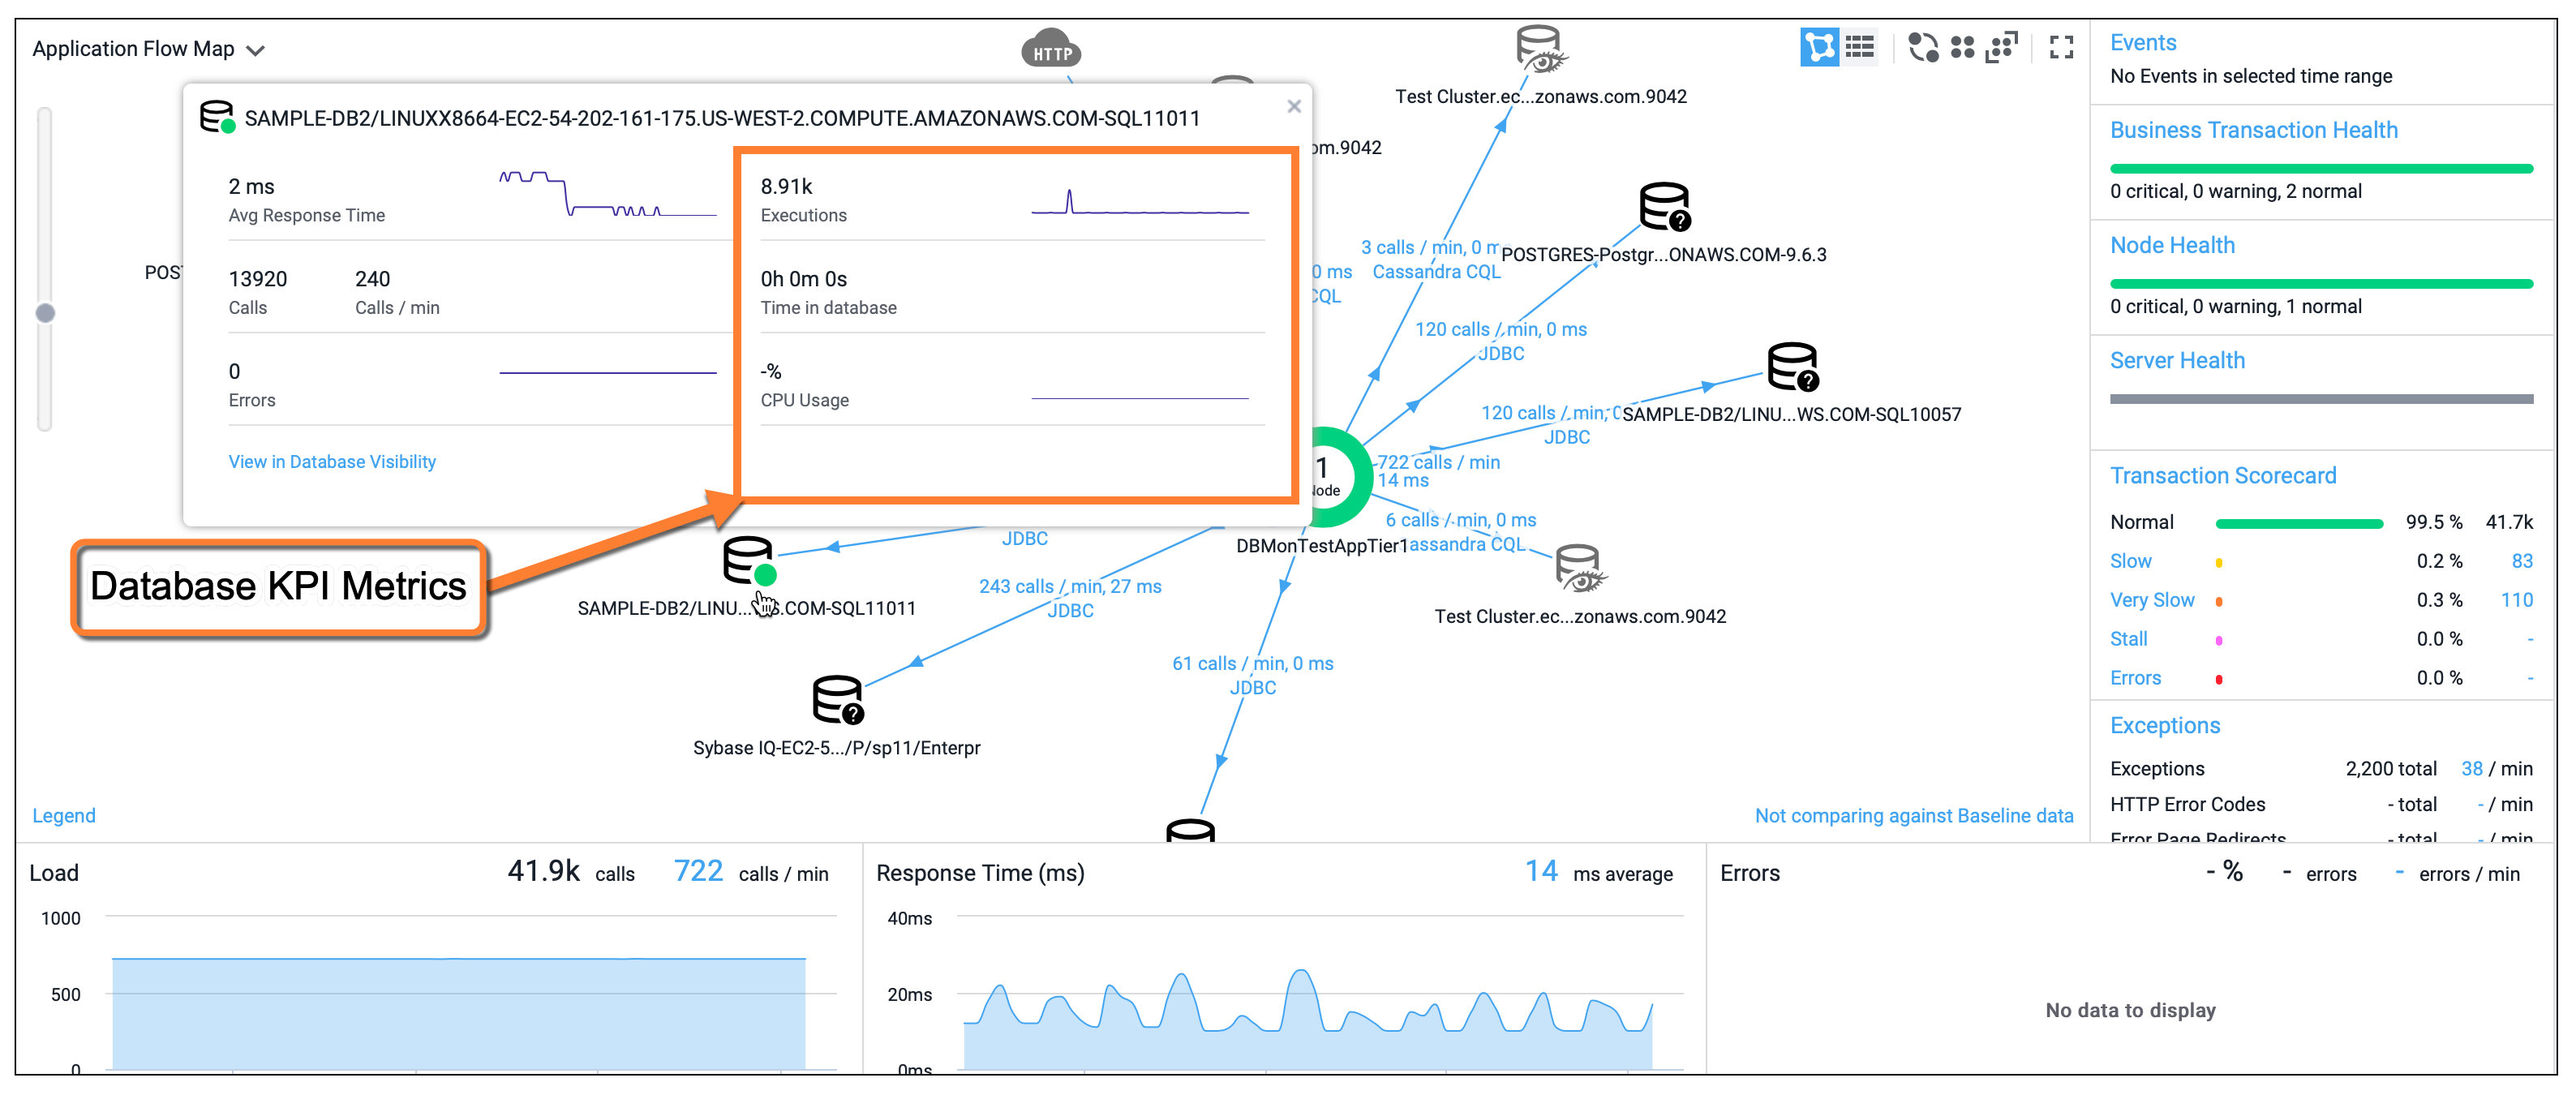Click 120 calls / min JDBC link to POSTGRES
This screenshot has width=2576, height=1095.
point(1500,341)
